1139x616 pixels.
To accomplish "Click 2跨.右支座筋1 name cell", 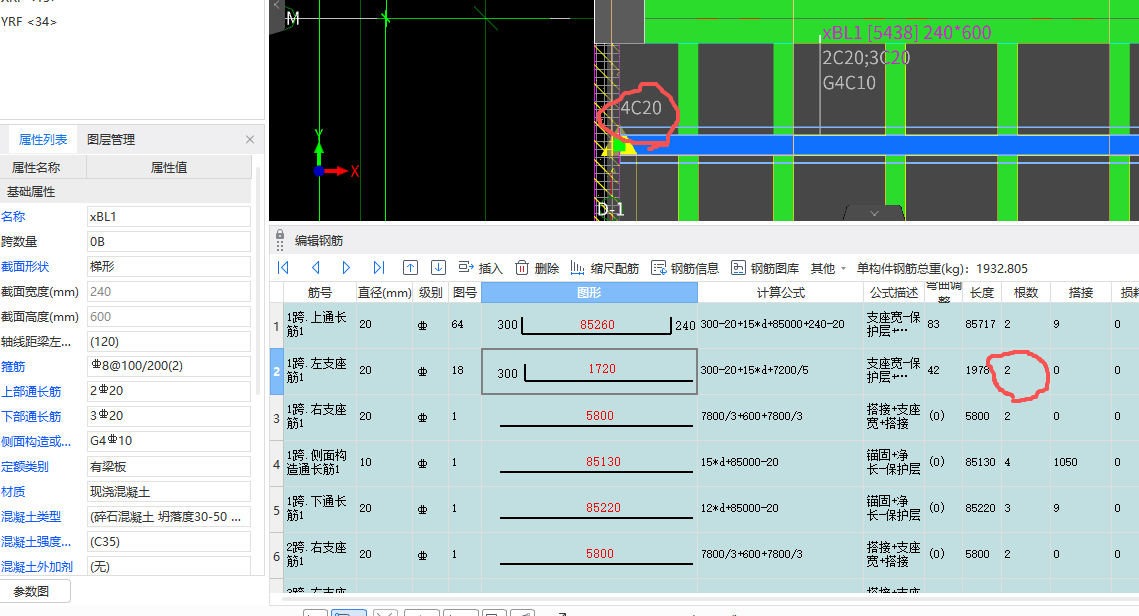I will click(x=320, y=554).
